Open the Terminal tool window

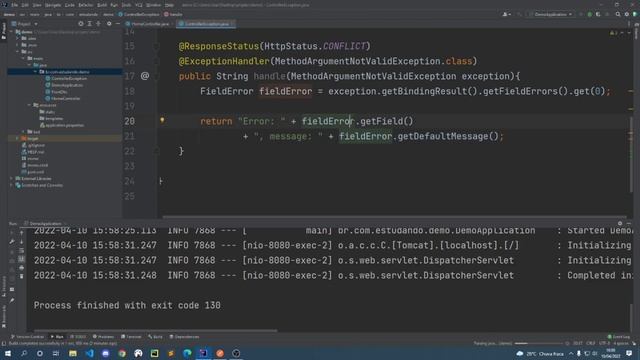(x=131, y=337)
